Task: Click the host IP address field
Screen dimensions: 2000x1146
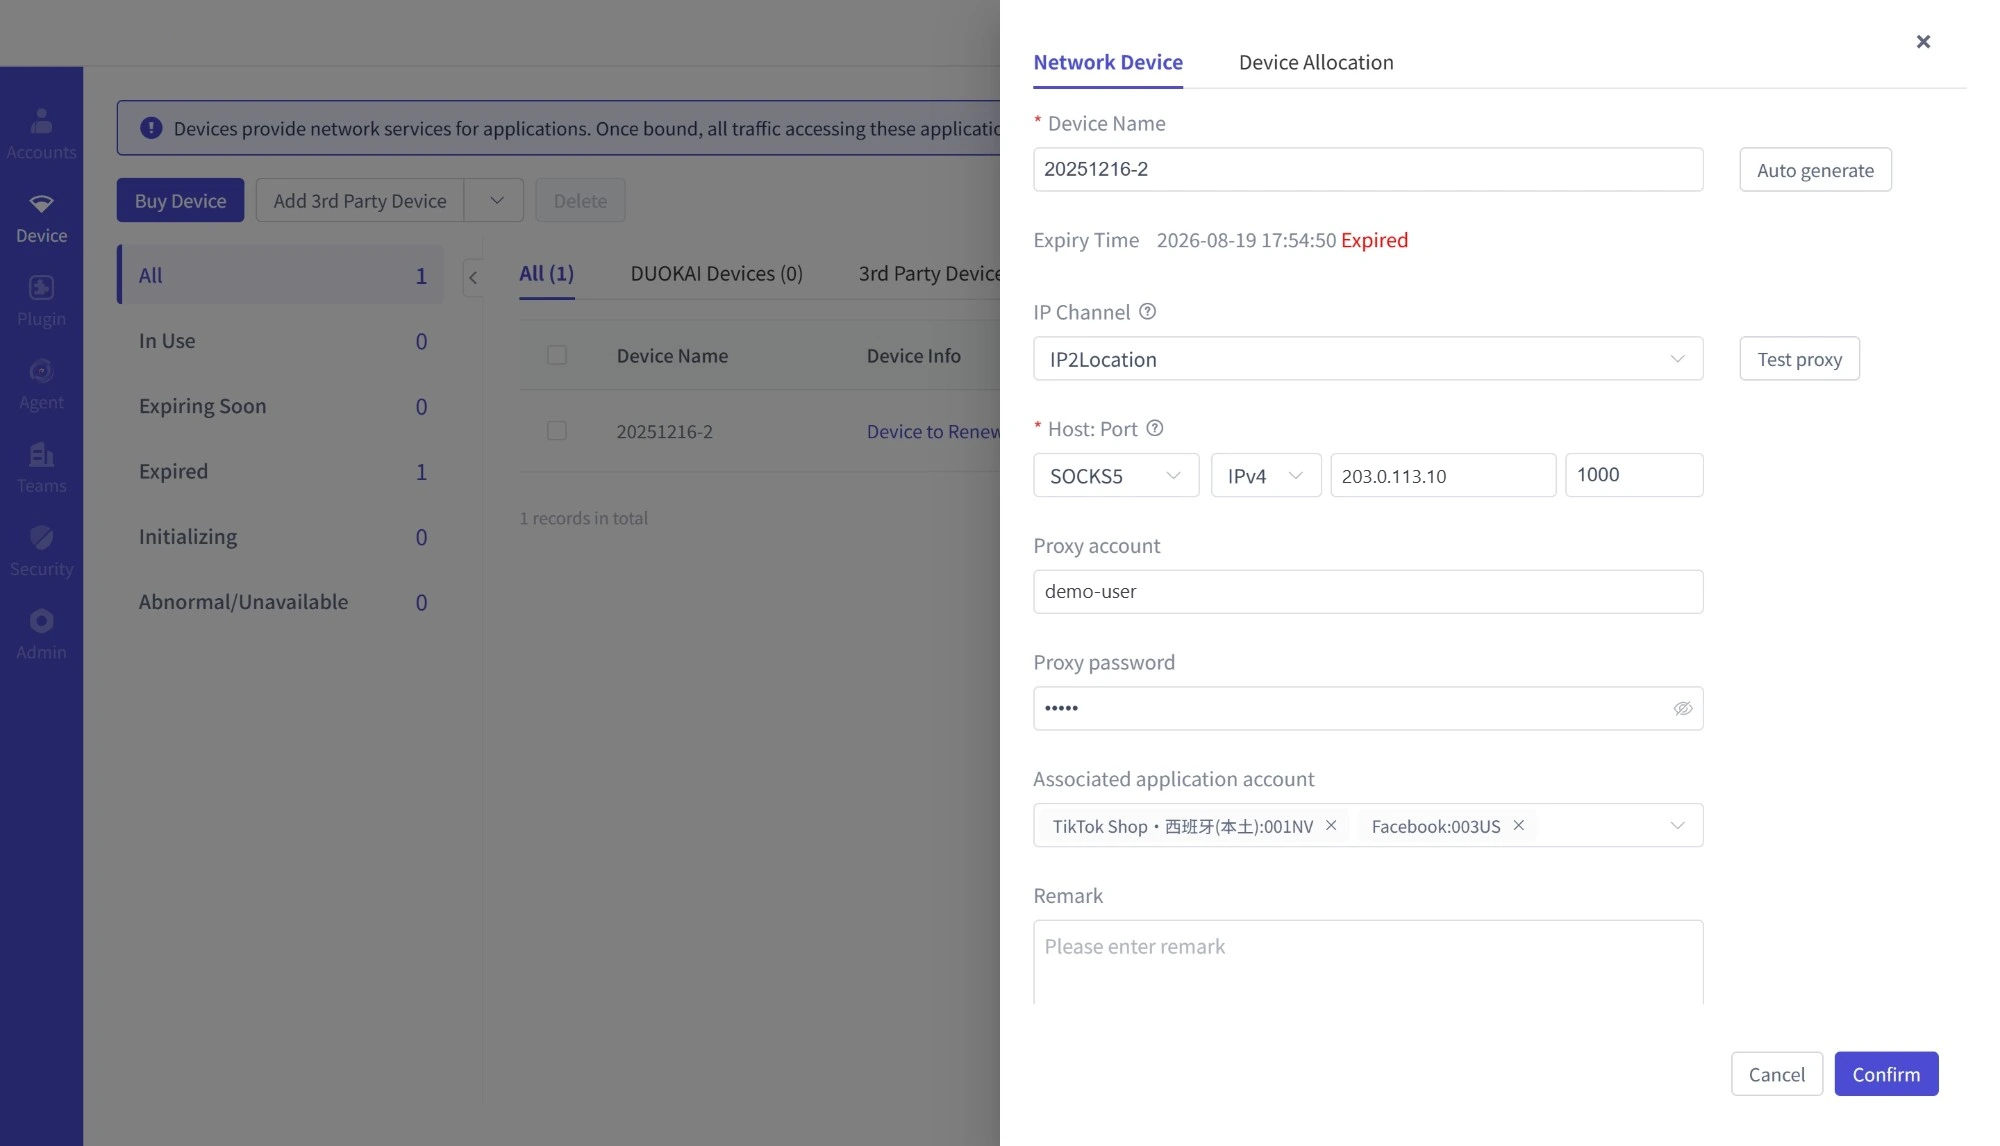Action: [1443, 475]
